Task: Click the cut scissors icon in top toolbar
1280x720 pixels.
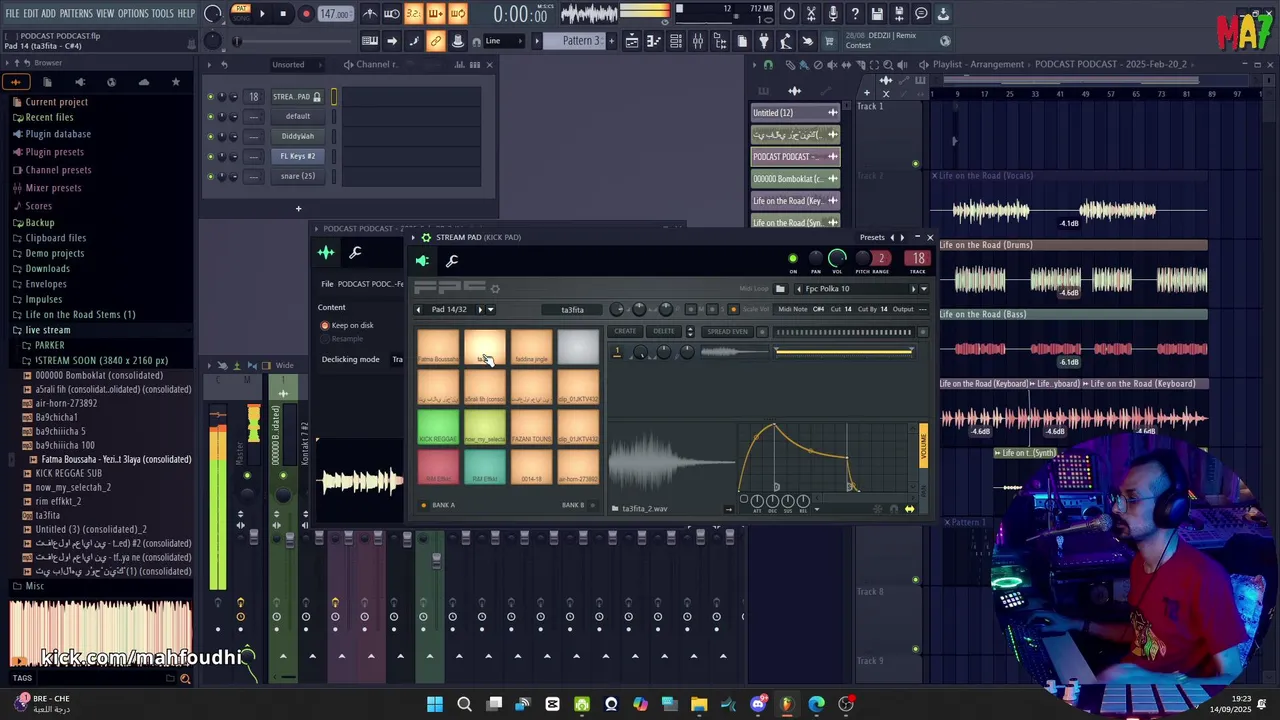Action: click(811, 14)
